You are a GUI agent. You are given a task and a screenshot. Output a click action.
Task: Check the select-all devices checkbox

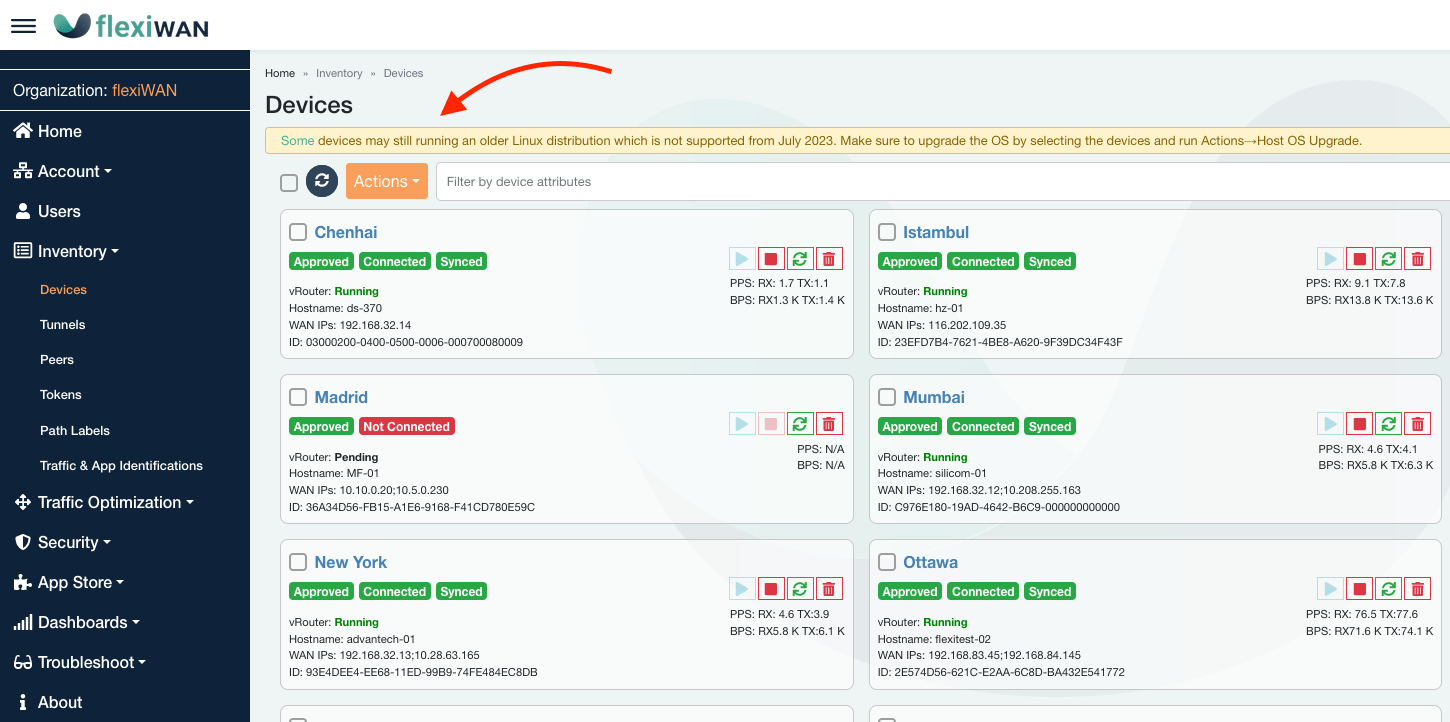click(x=289, y=182)
